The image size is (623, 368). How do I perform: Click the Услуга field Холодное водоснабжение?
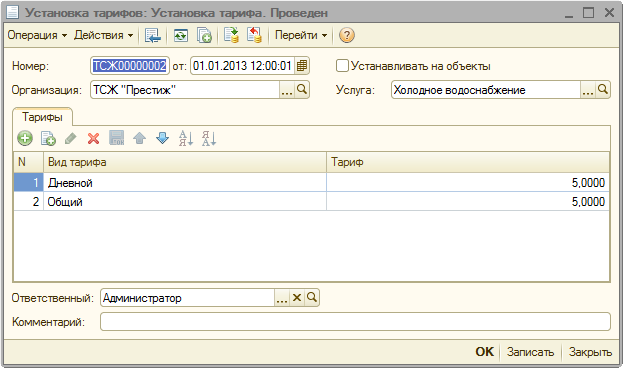coord(486,90)
